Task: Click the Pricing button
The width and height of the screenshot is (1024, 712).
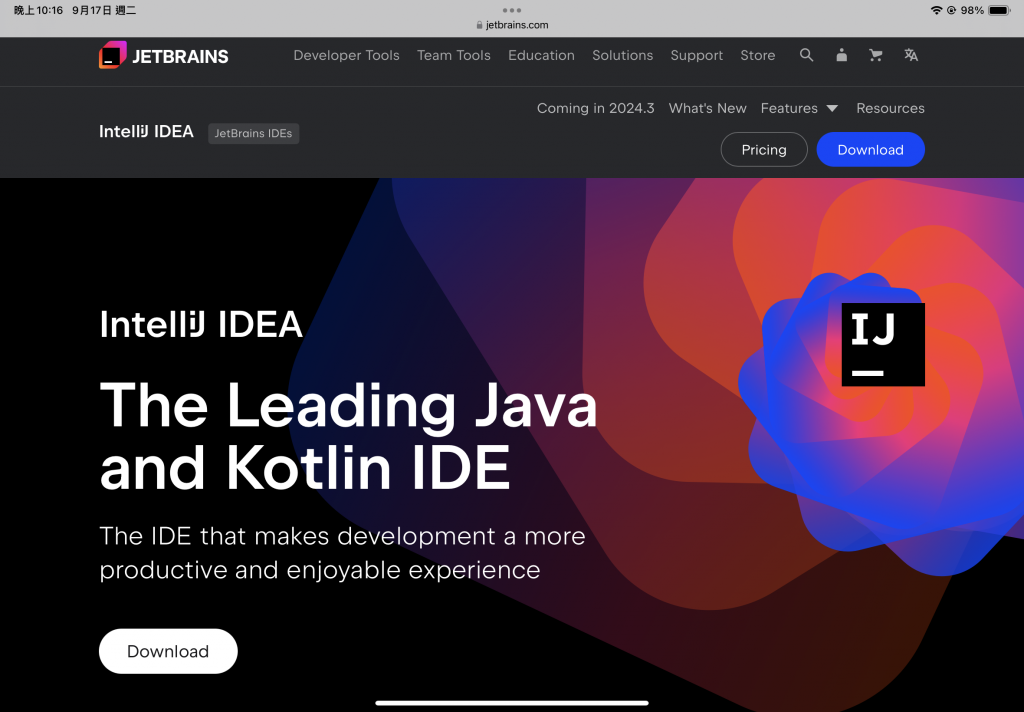Action: point(764,150)
